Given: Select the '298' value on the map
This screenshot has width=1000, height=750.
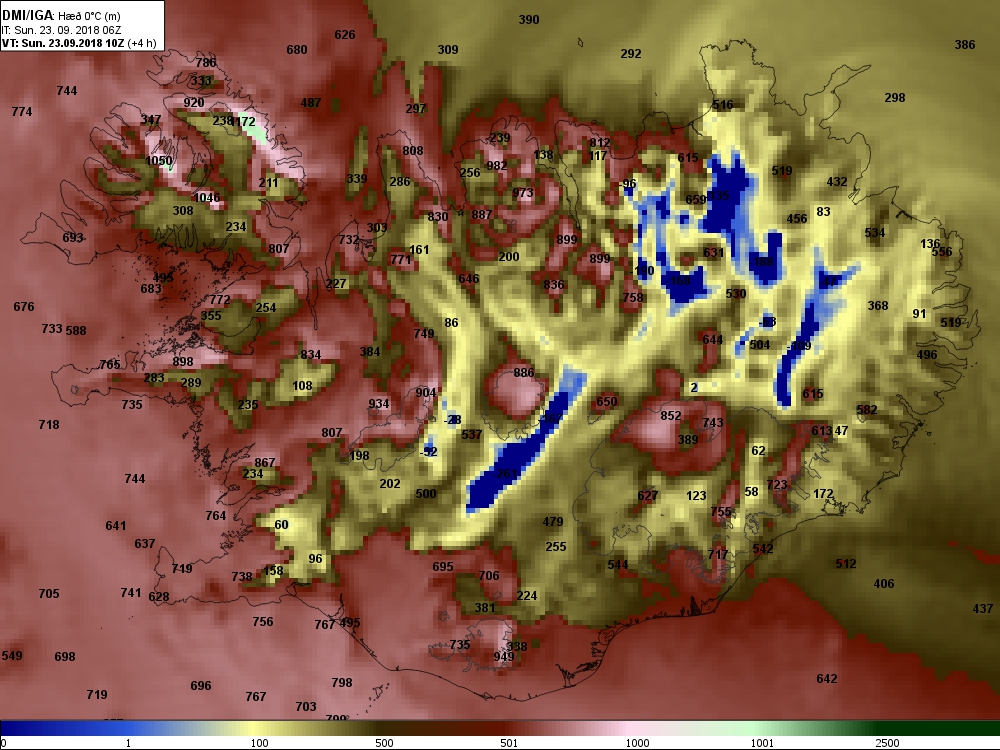Looking at the screenshot, I should pyautogui.click(x=895, y=98).
